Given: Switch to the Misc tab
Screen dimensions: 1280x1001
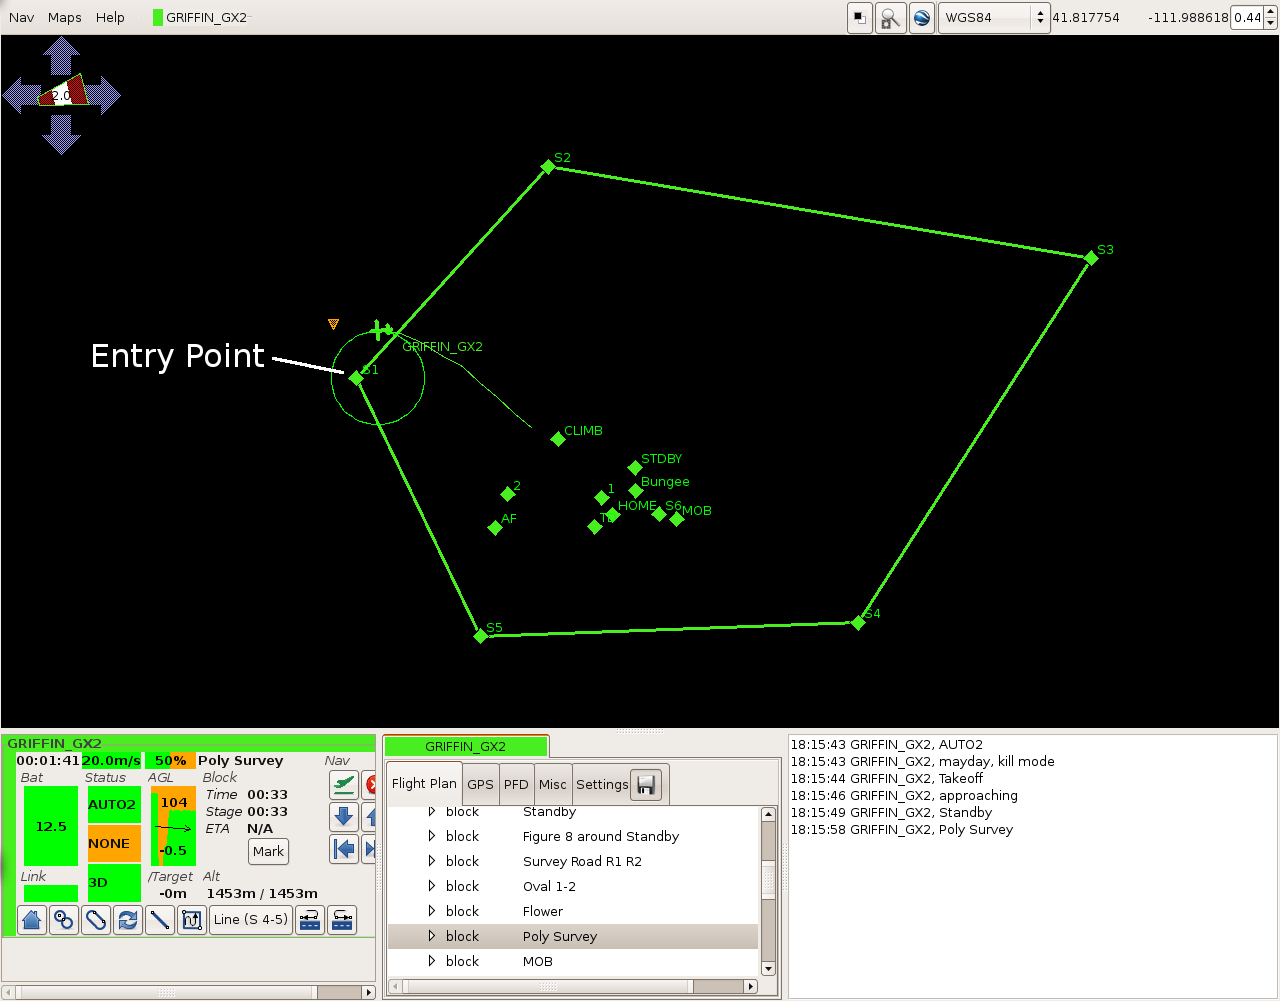Looking at the screenshot, I should tap(553, 785).
